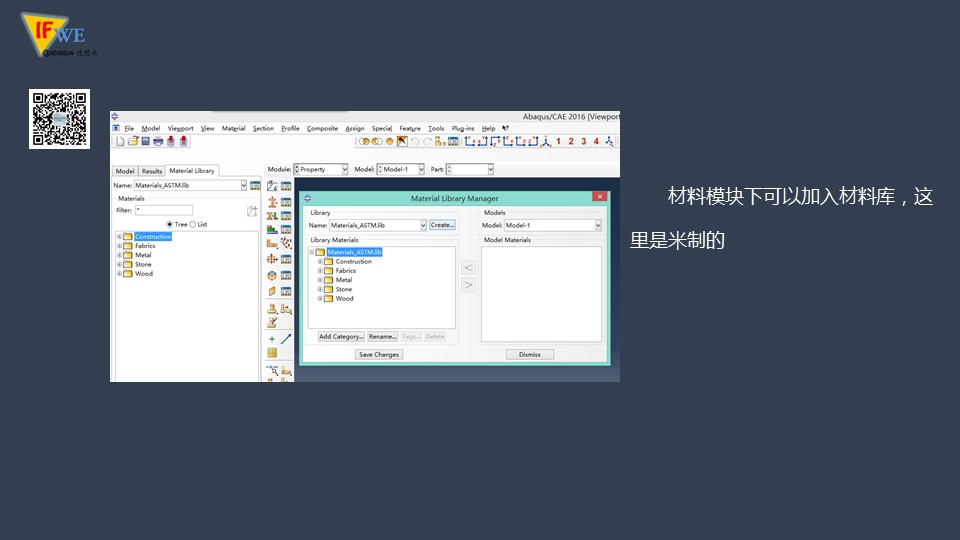
Task: Click the left arrow transfer button
Action: point(468,268)
